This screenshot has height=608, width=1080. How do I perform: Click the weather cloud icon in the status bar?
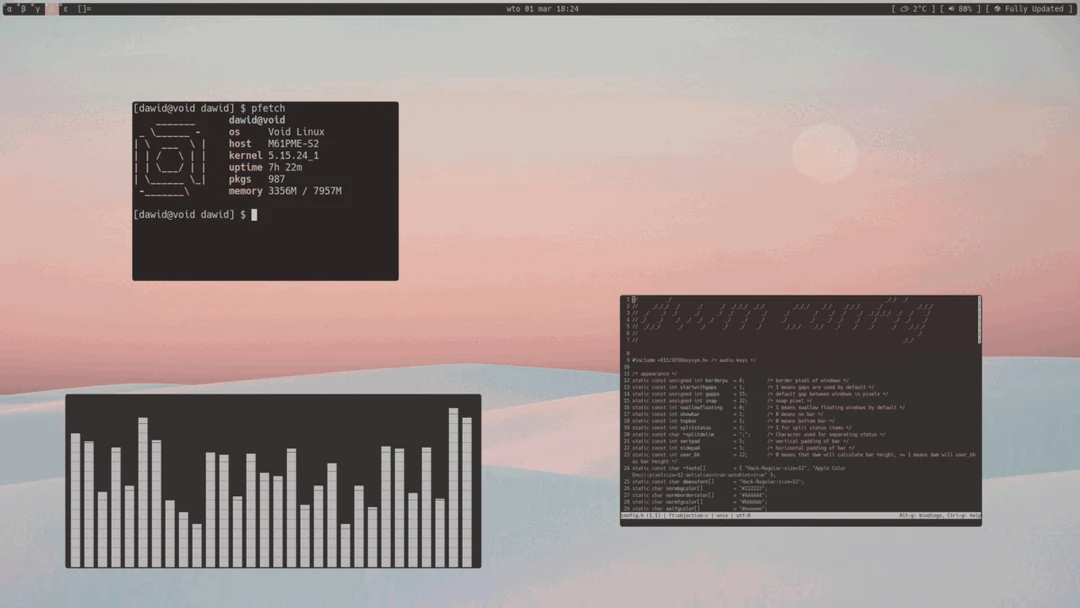pyautogui.click(x=905, y=9)
